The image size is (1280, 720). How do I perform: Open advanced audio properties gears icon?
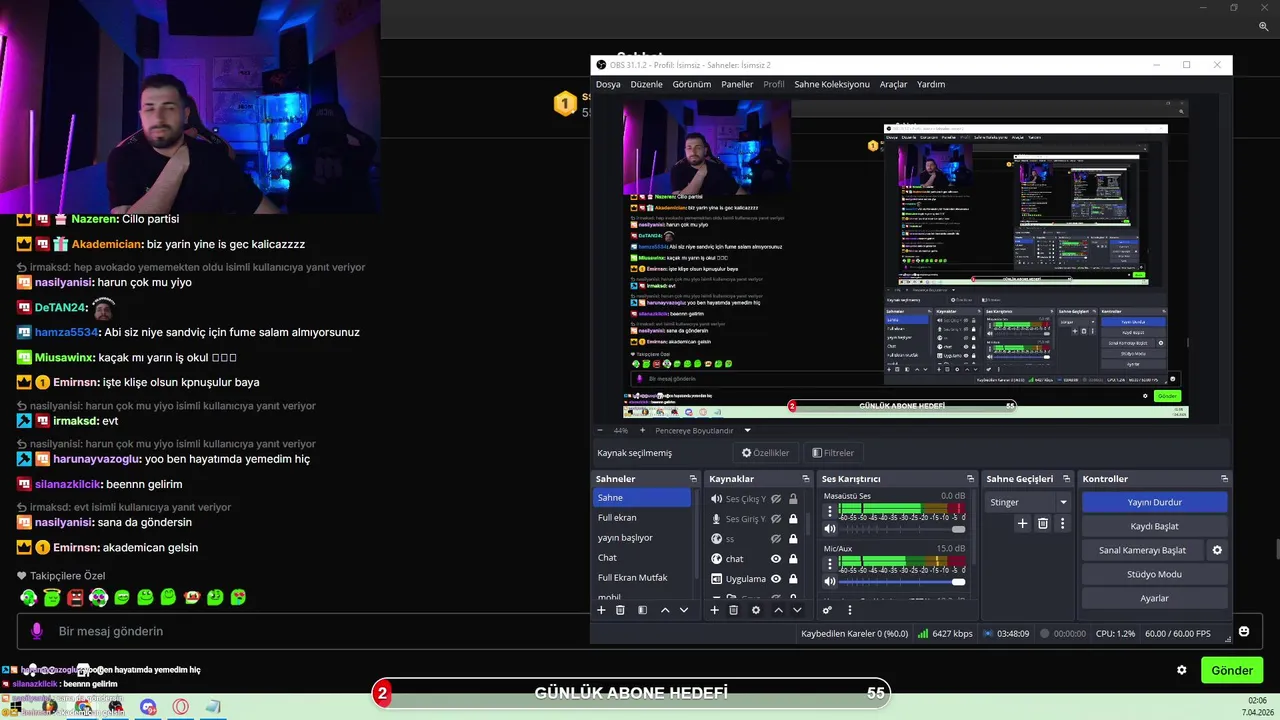(x=827, y=610)
